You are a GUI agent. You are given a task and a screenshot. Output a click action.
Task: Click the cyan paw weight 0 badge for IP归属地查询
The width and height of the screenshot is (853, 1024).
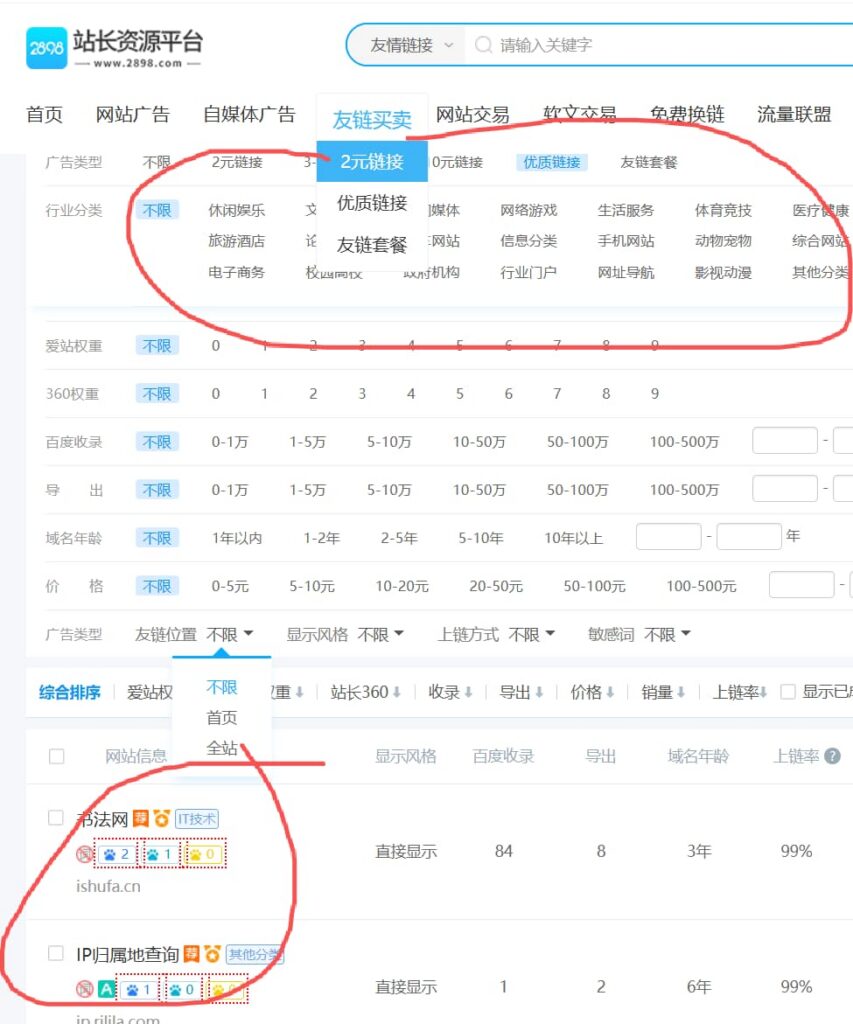(x=181, y=989)
